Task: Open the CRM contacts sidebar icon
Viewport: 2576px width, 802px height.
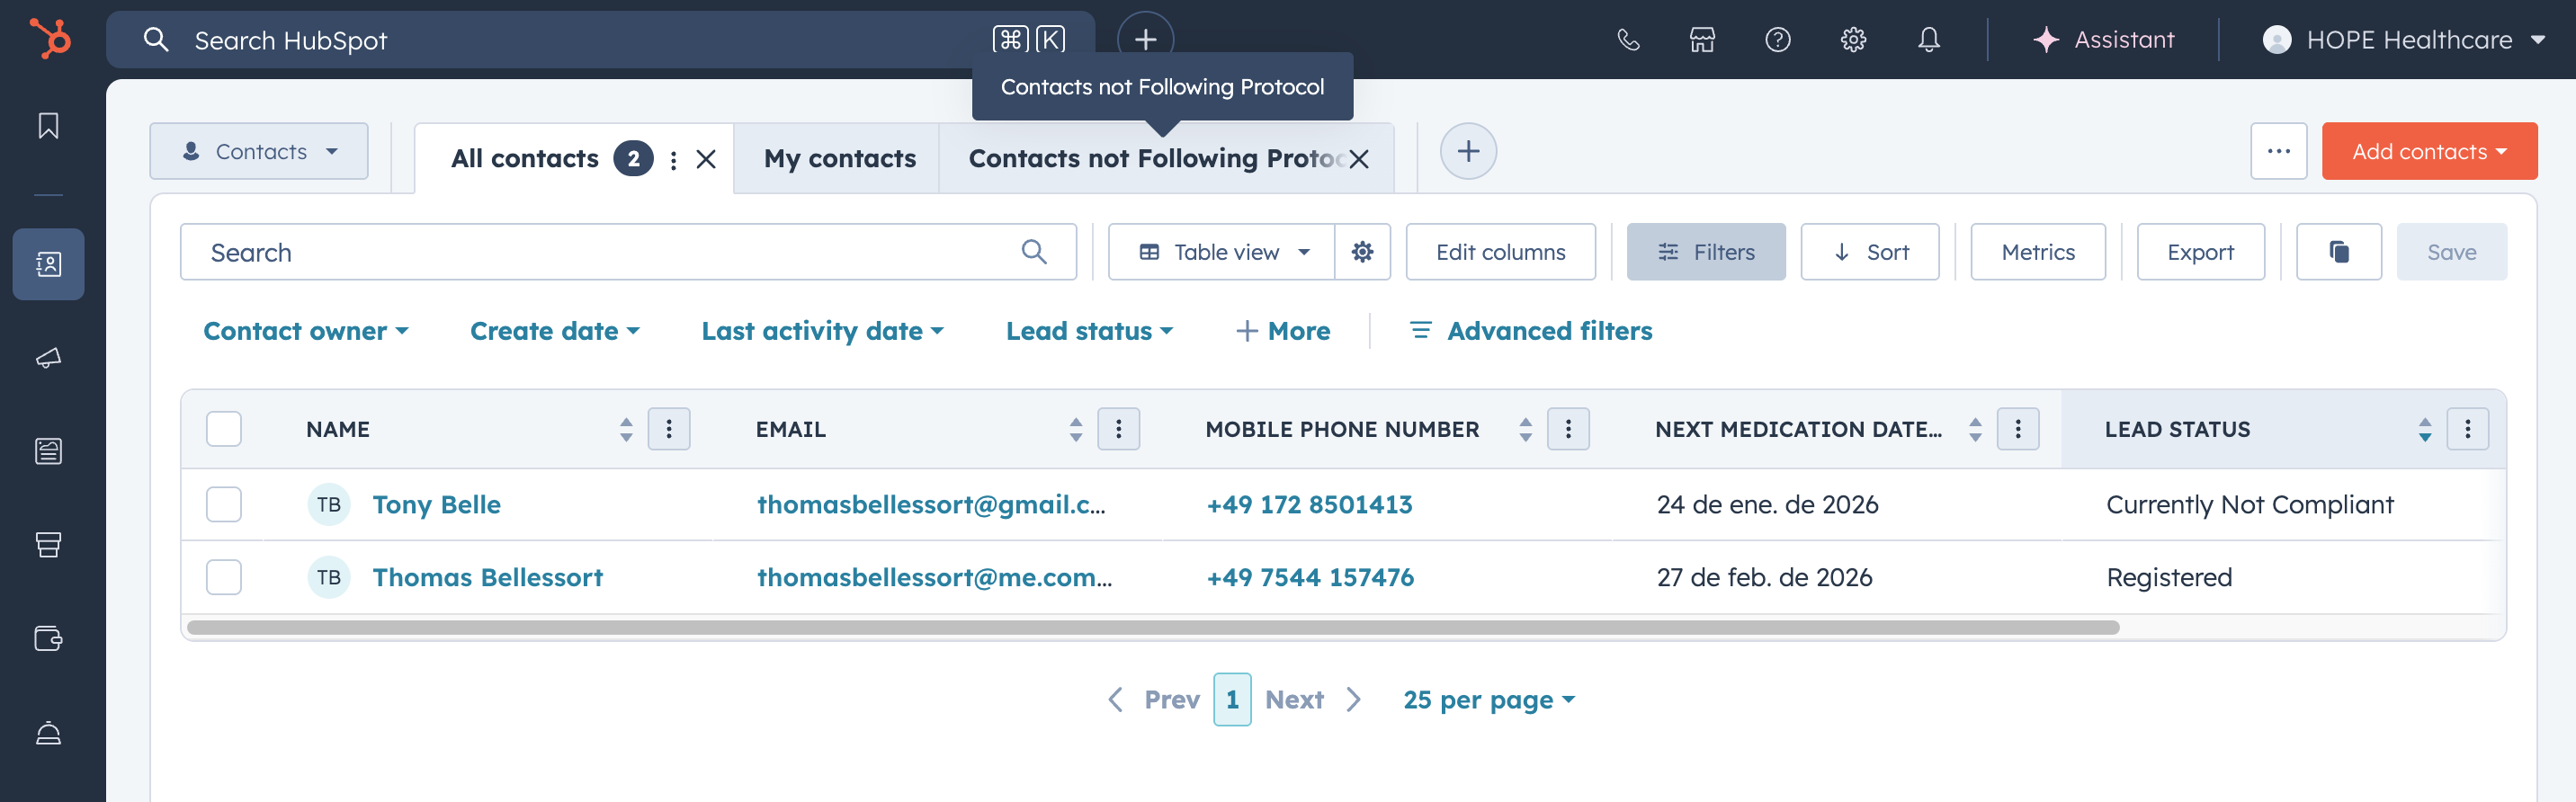Action: point(48,264)
